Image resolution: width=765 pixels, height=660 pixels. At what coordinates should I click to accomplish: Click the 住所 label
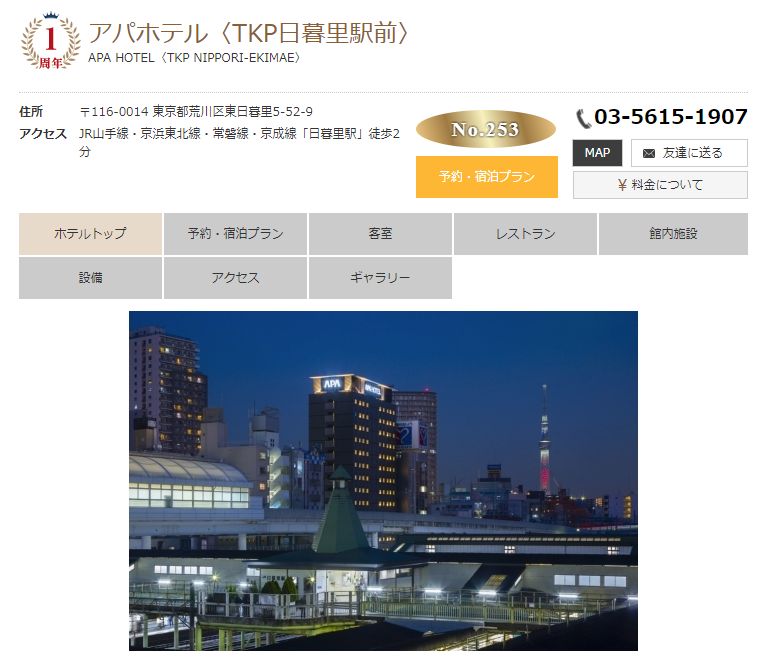(31, 112)
